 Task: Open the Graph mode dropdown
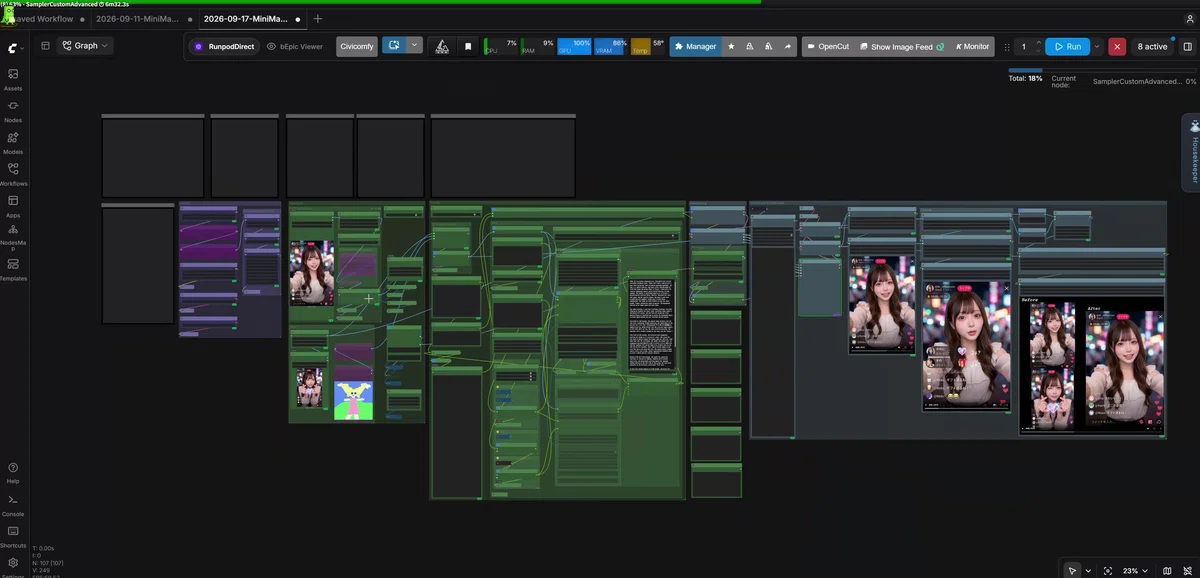click(x=85, y=45)
